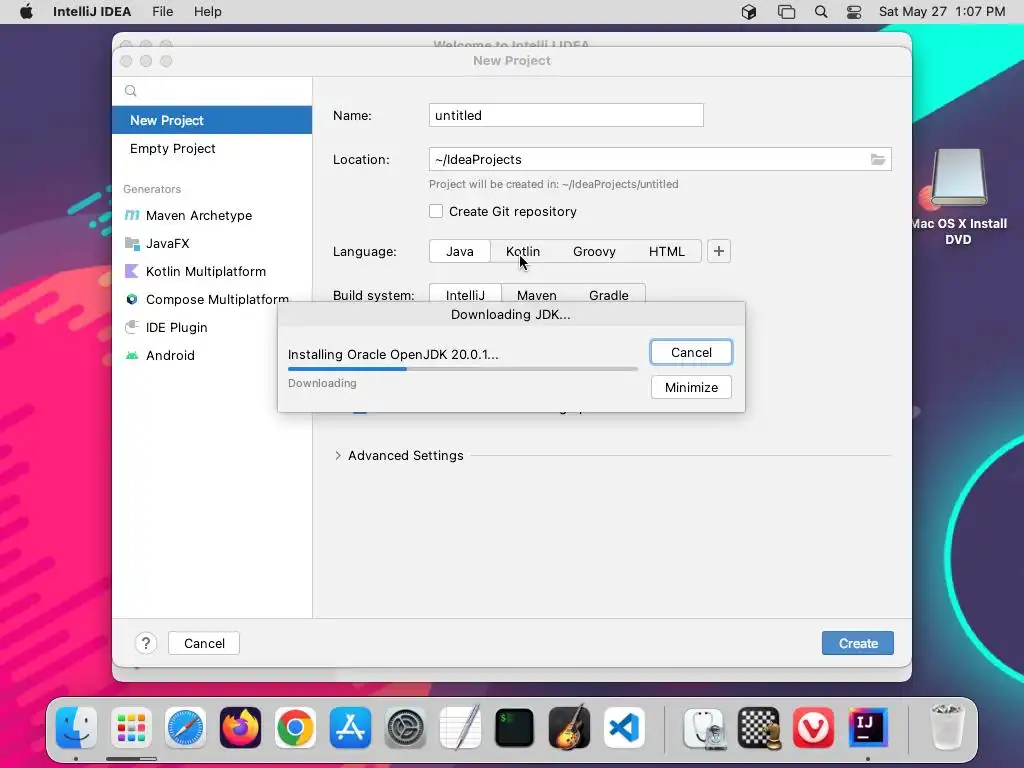Select Java as the language
This screenshot has width=1024, height=768.
(x=460, y=251)
